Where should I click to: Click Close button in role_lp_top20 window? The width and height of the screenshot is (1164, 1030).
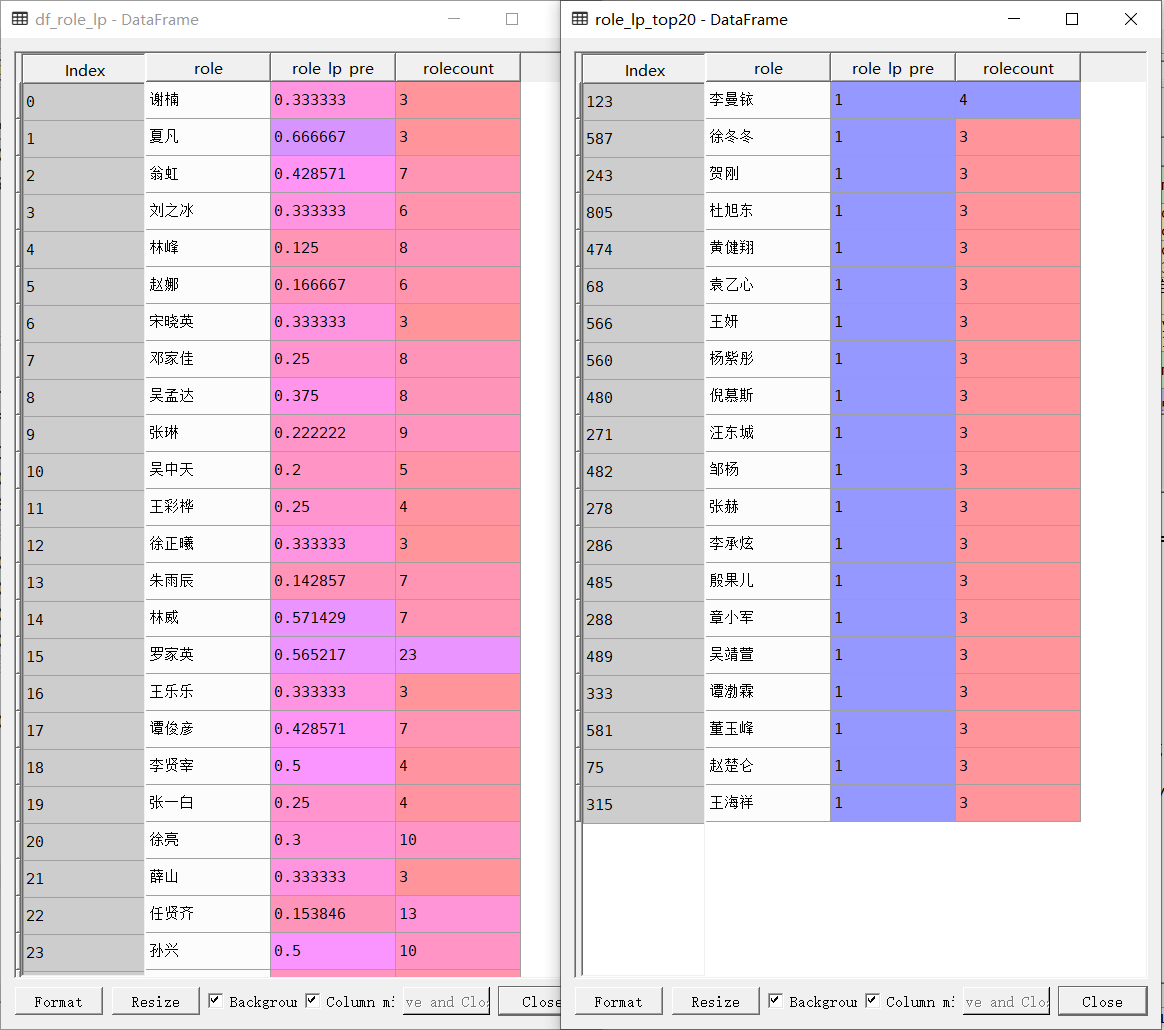[x=1102, y=1002]
